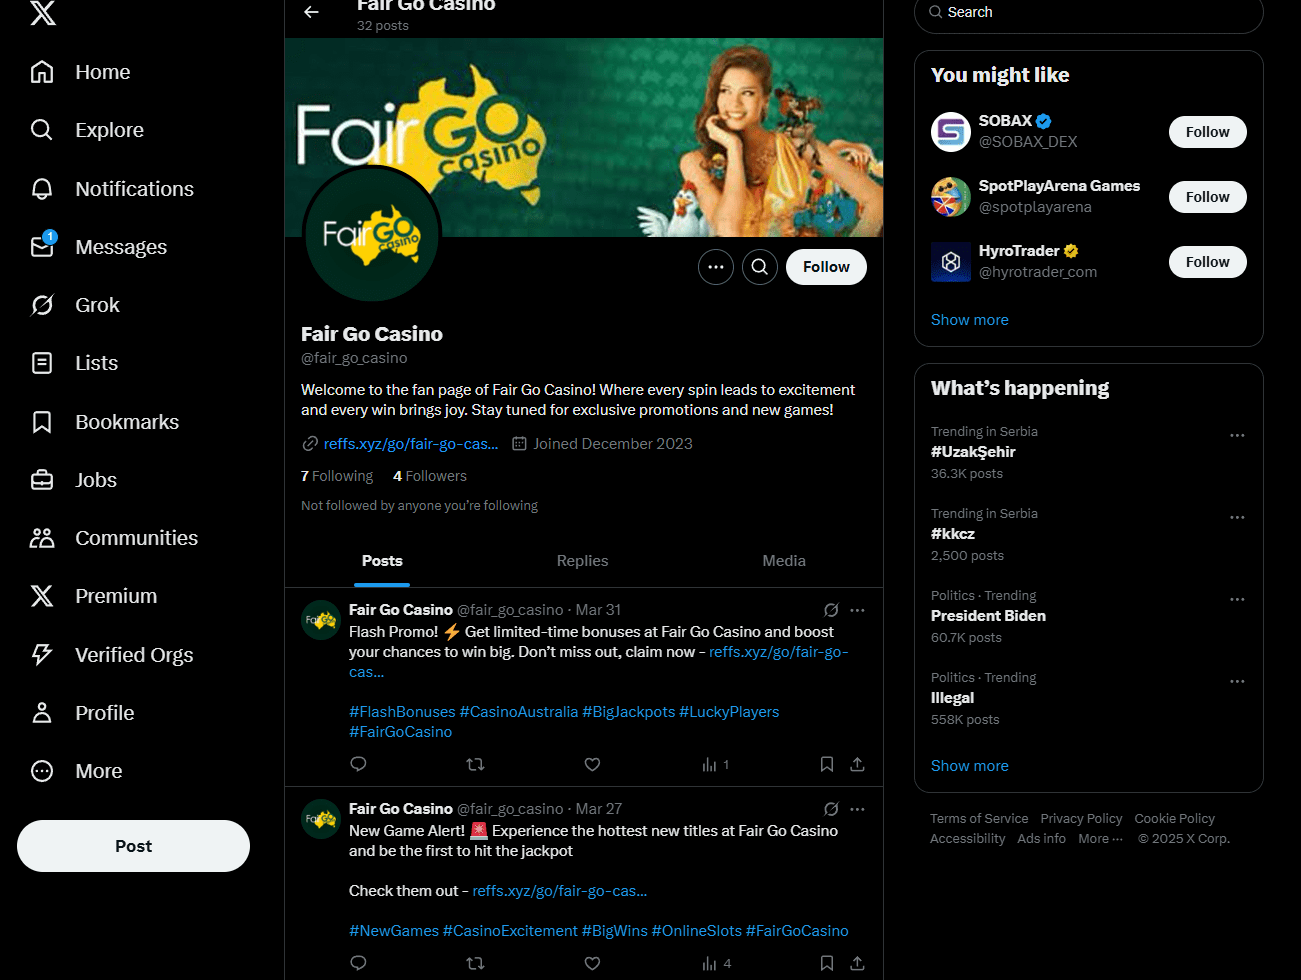Image resolution: width=1301 pixels, height=980 pixels.
Task: Bookmark the New Game Alert post
Action: click(827, 963)
